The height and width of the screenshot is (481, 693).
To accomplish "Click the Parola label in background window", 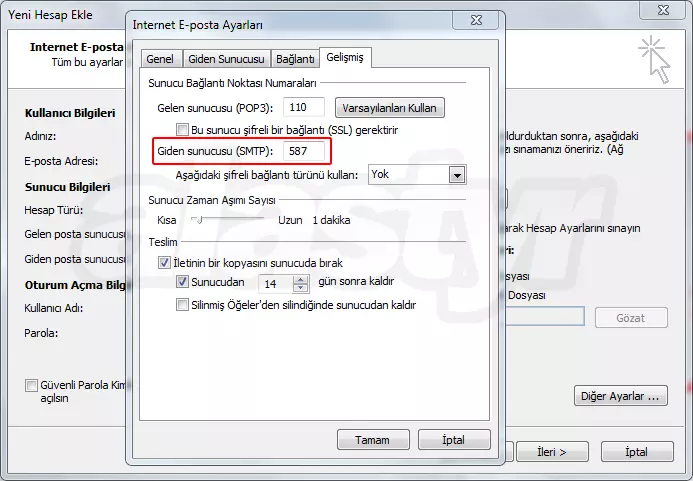I will coord(41,333).
